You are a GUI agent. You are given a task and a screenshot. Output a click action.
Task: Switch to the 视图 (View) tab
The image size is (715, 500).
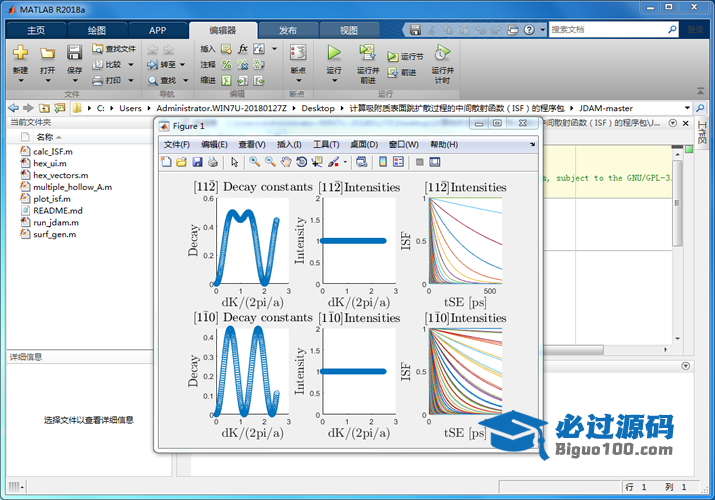tap(349, 30)
